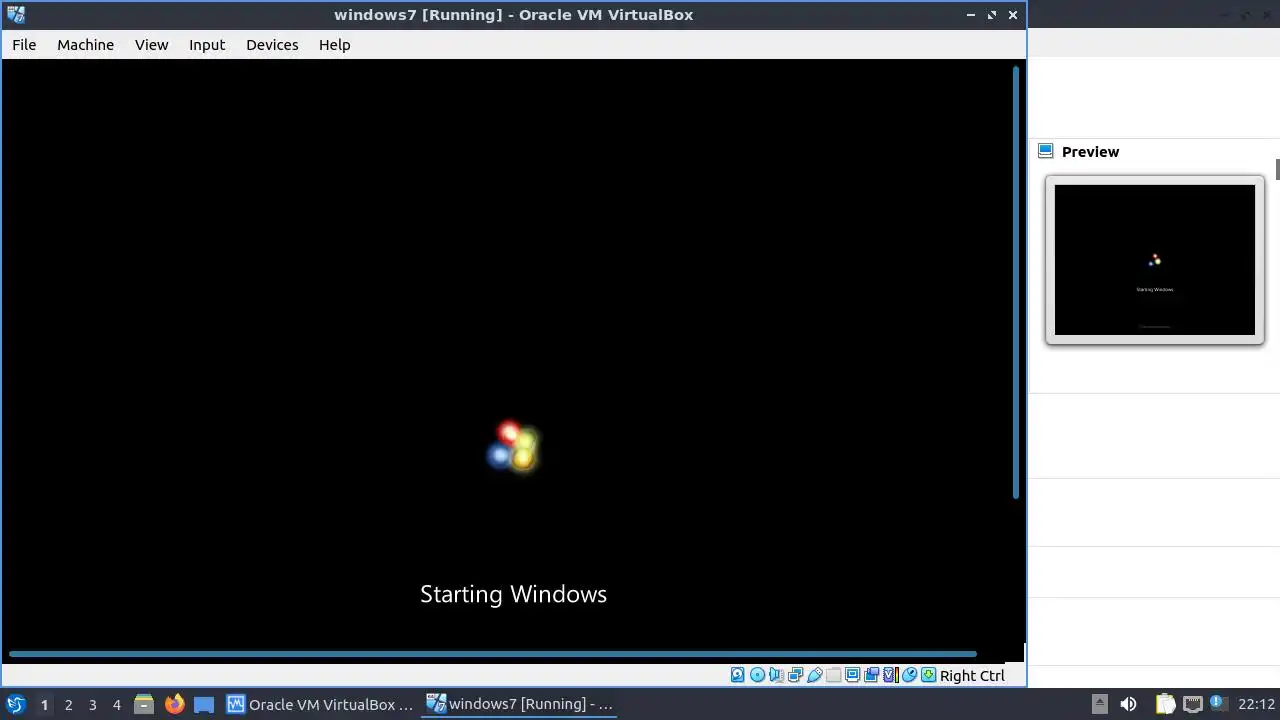Maximize the windows7 VM window
Image resolution: width=1280 pixels, height=720 pixels.
(x=992, y=15)
